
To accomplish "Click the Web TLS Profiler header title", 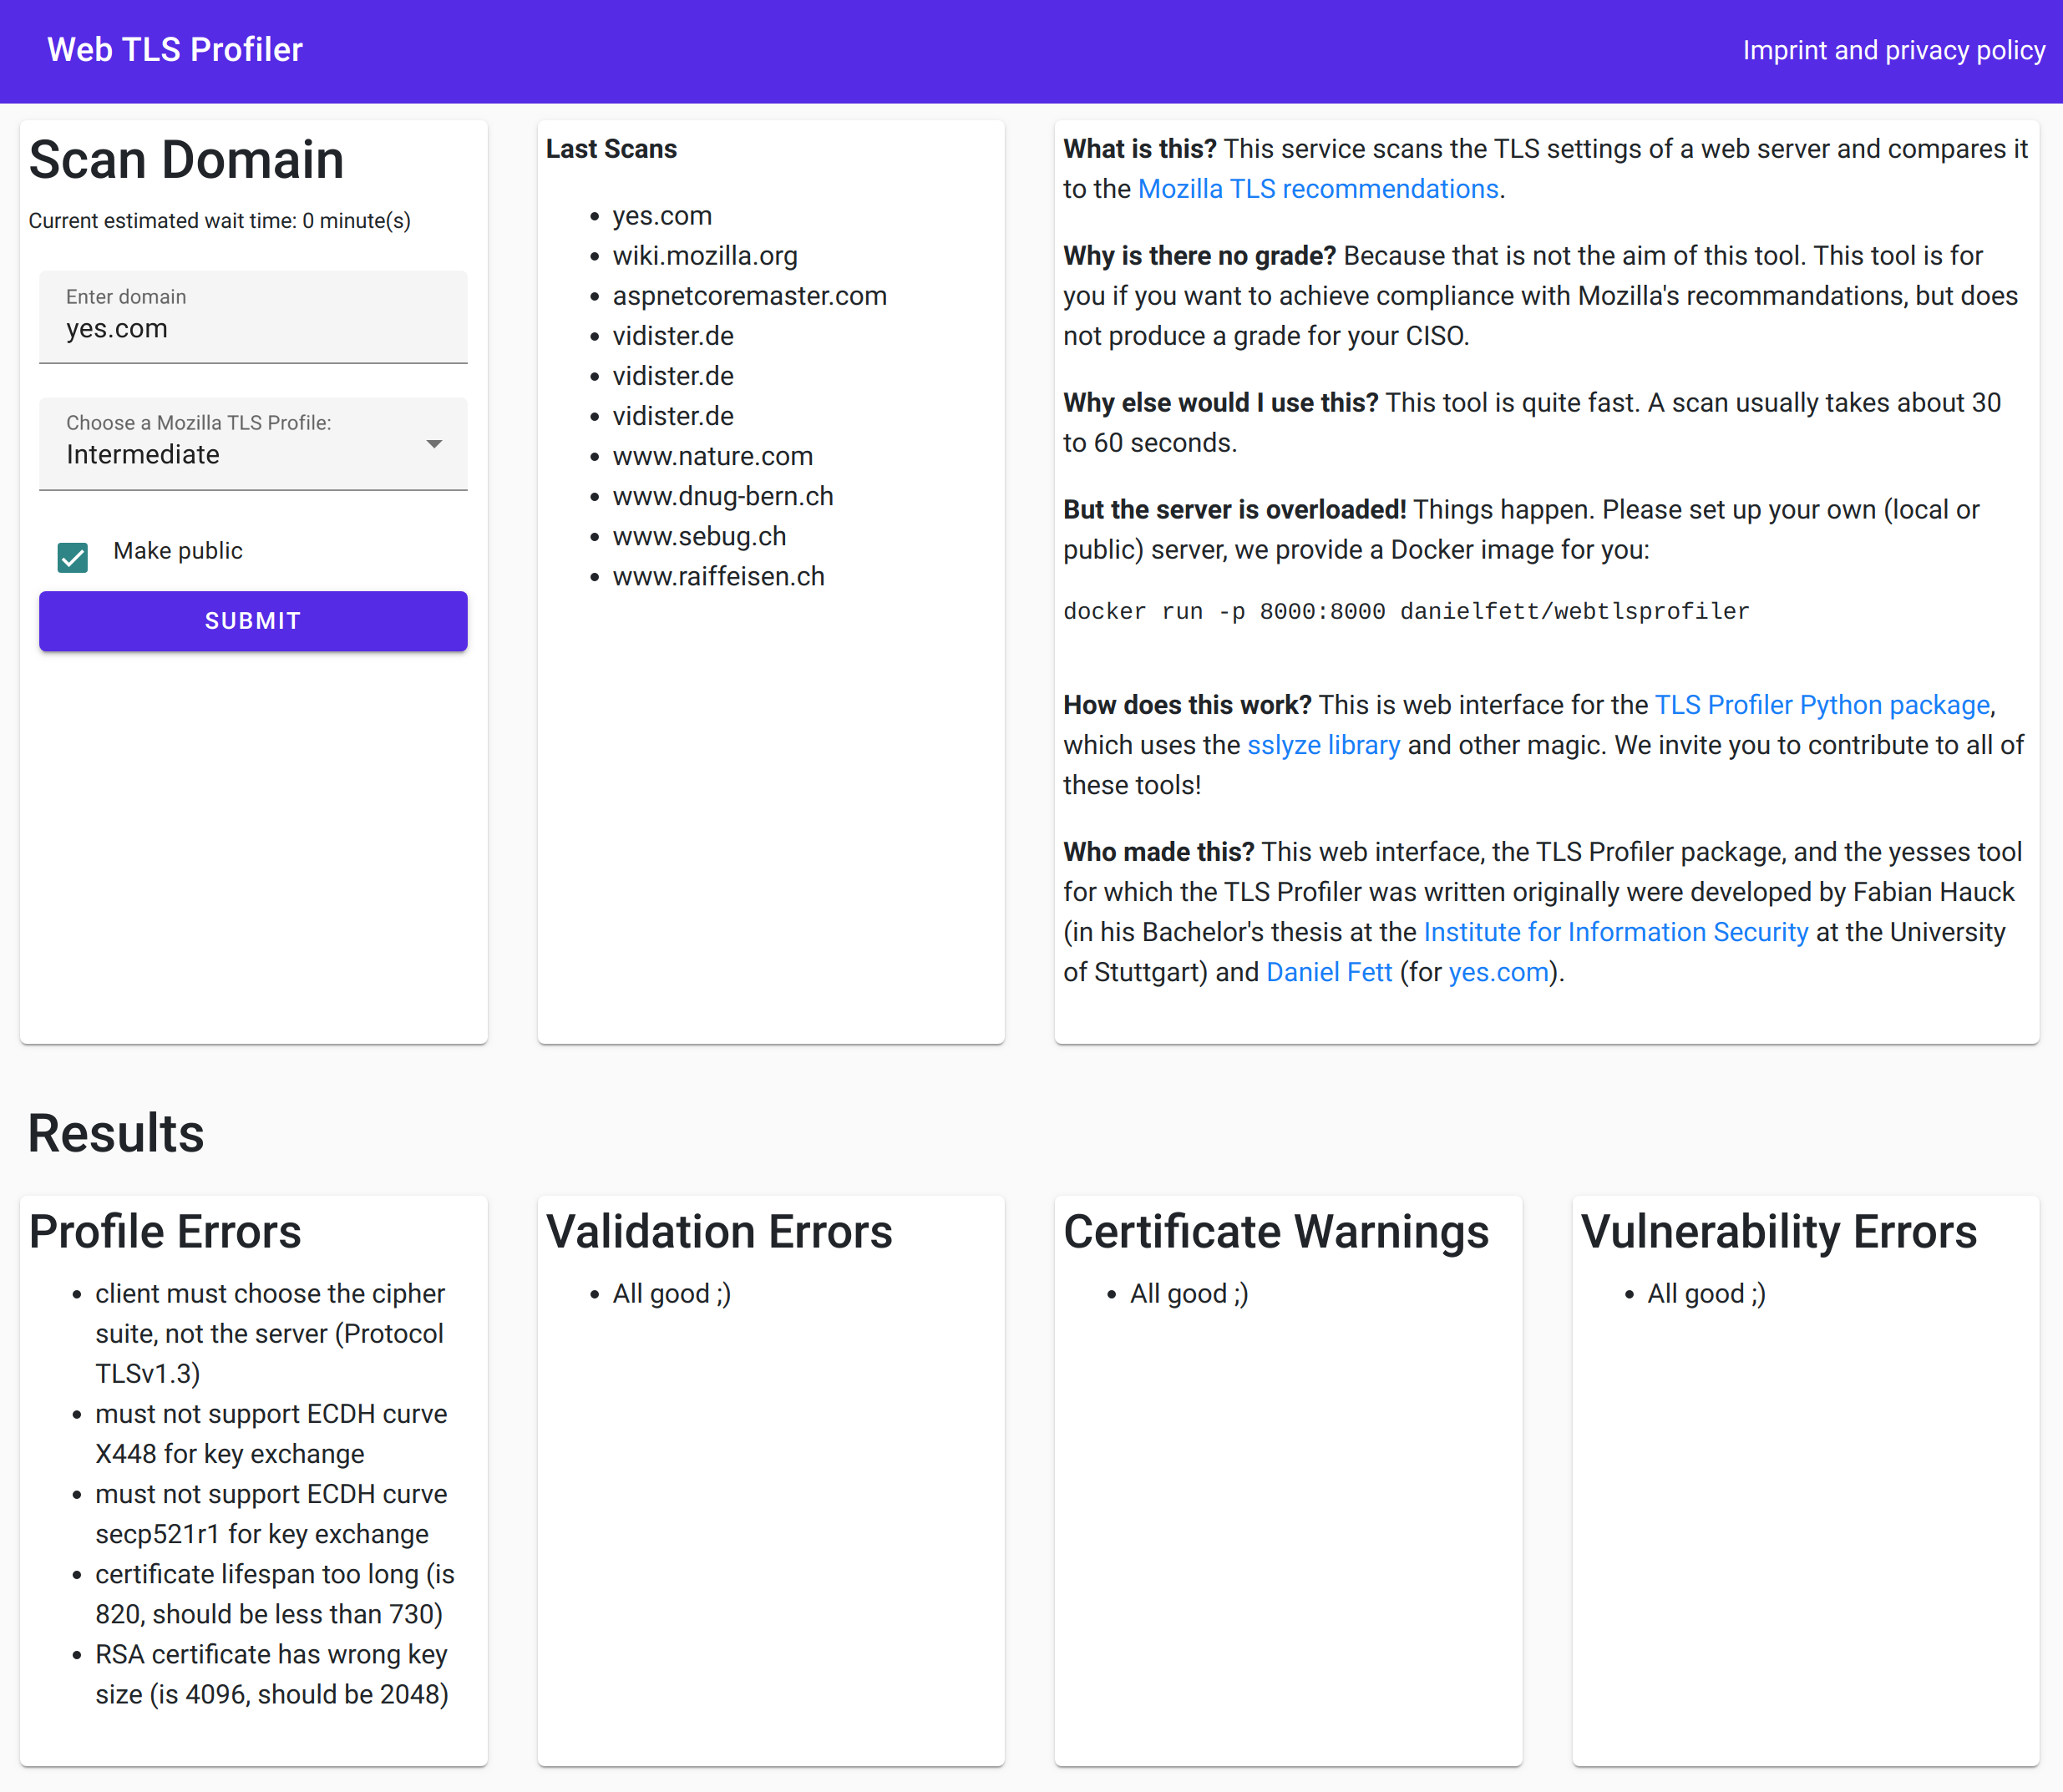I will (x=175, y=50).
